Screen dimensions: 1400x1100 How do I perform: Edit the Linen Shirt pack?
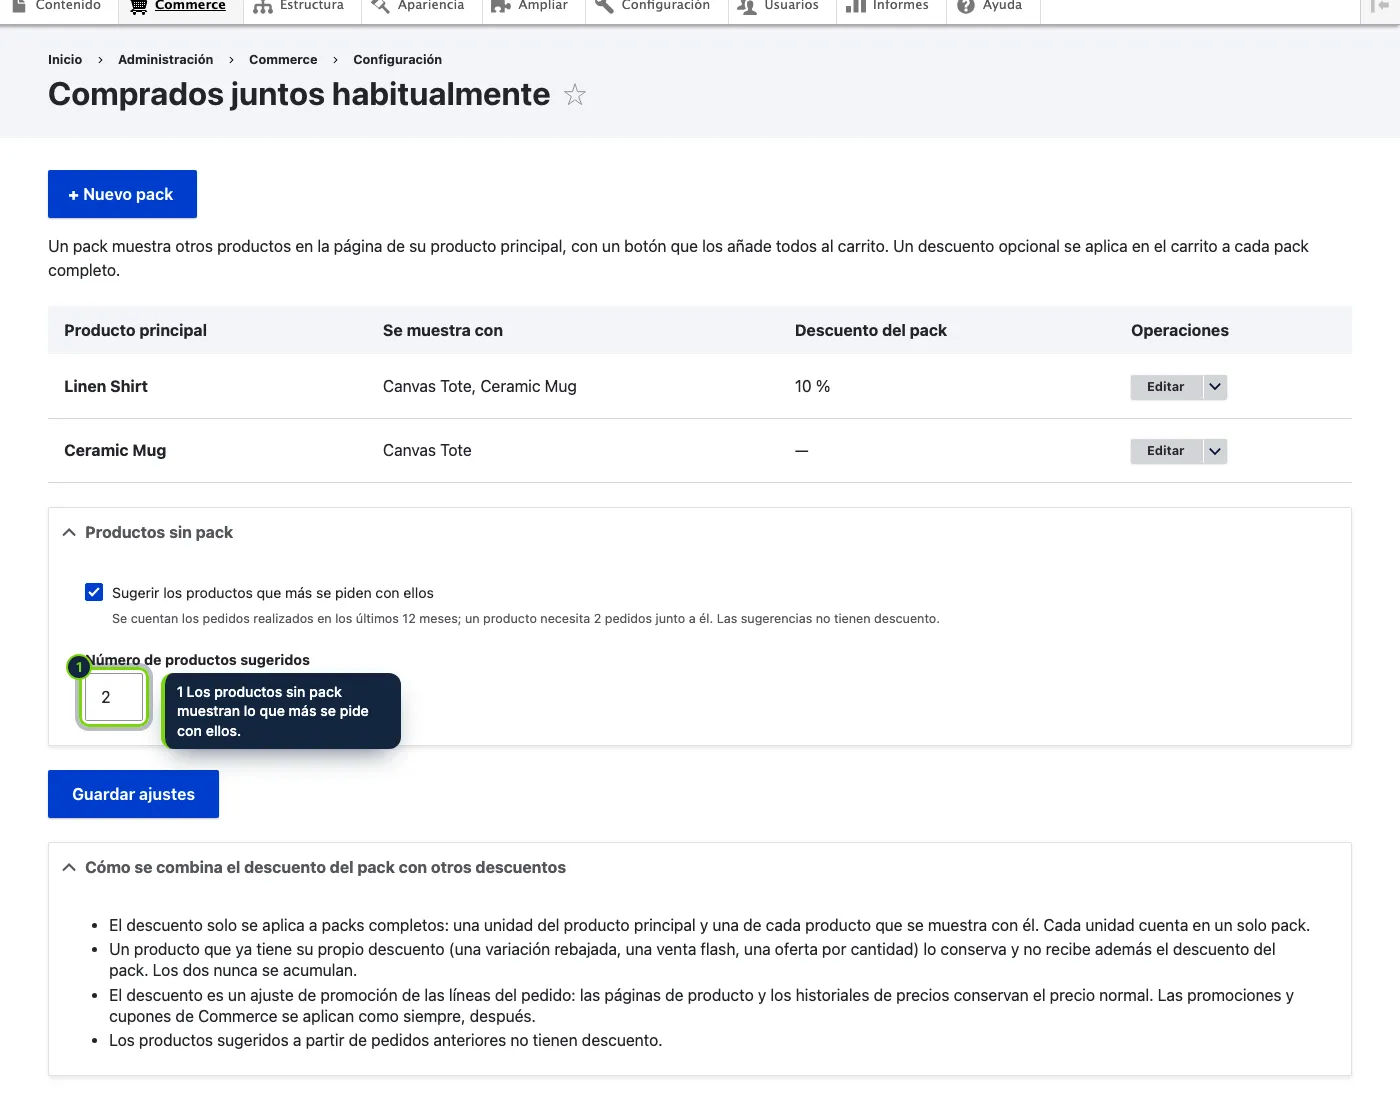1166,387
